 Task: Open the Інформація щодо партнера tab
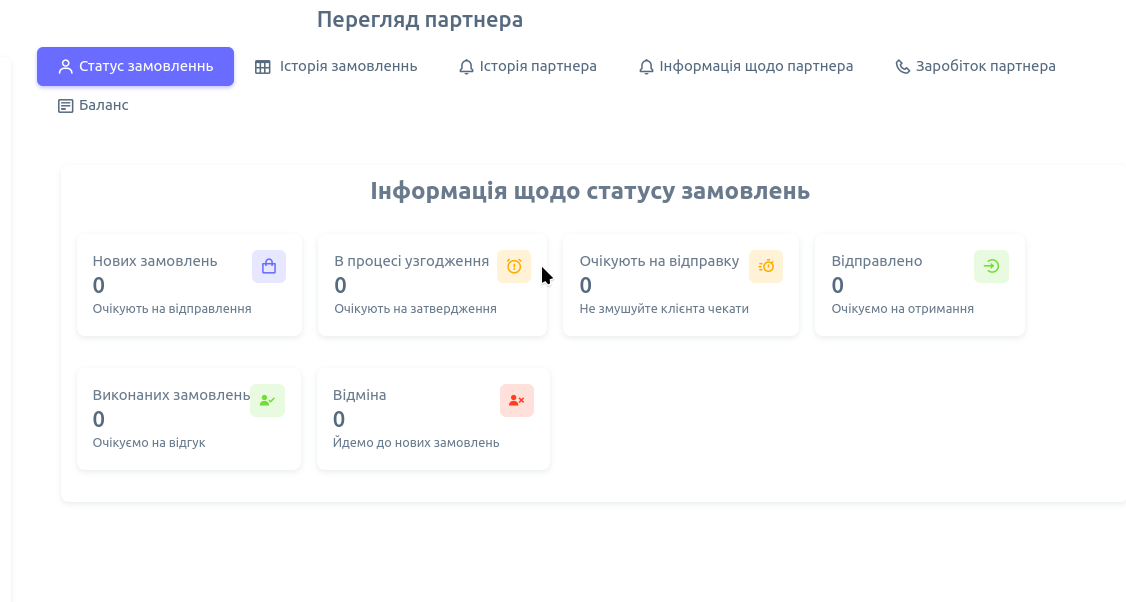pyautogui.click(x=756, y=67)
